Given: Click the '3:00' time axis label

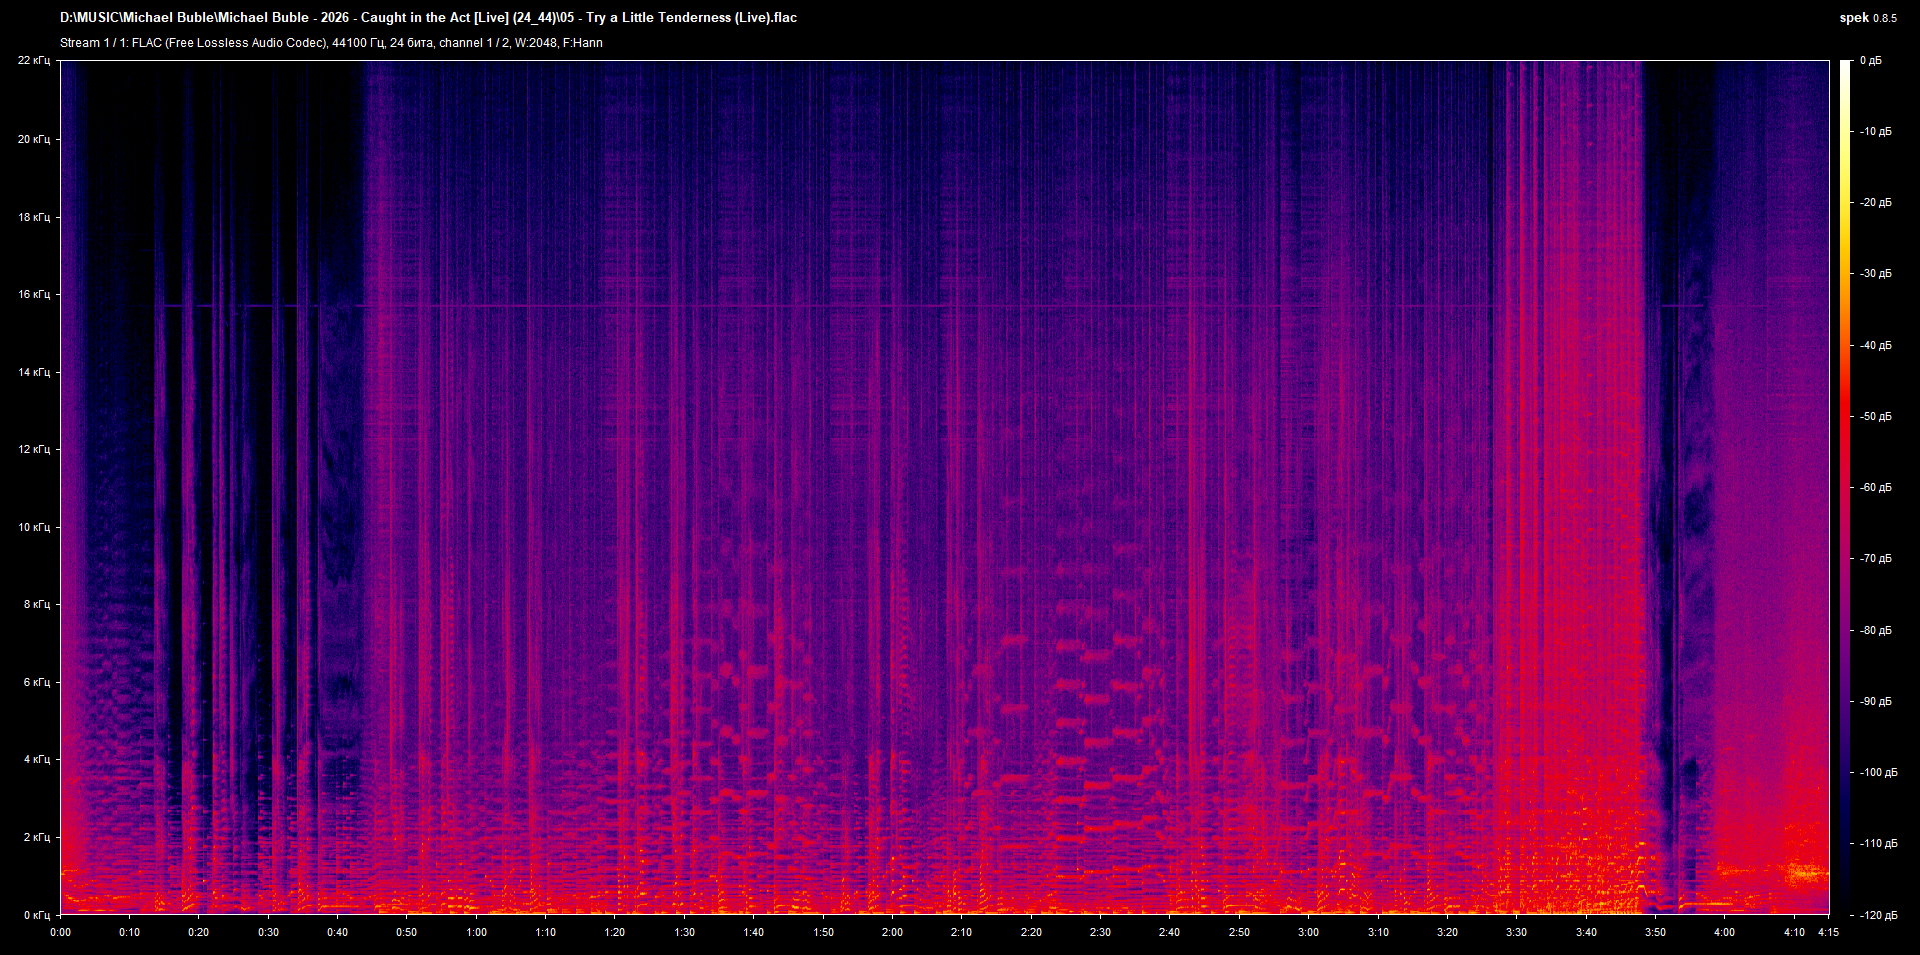Looking at the screenshot, I should point(1308,932).
